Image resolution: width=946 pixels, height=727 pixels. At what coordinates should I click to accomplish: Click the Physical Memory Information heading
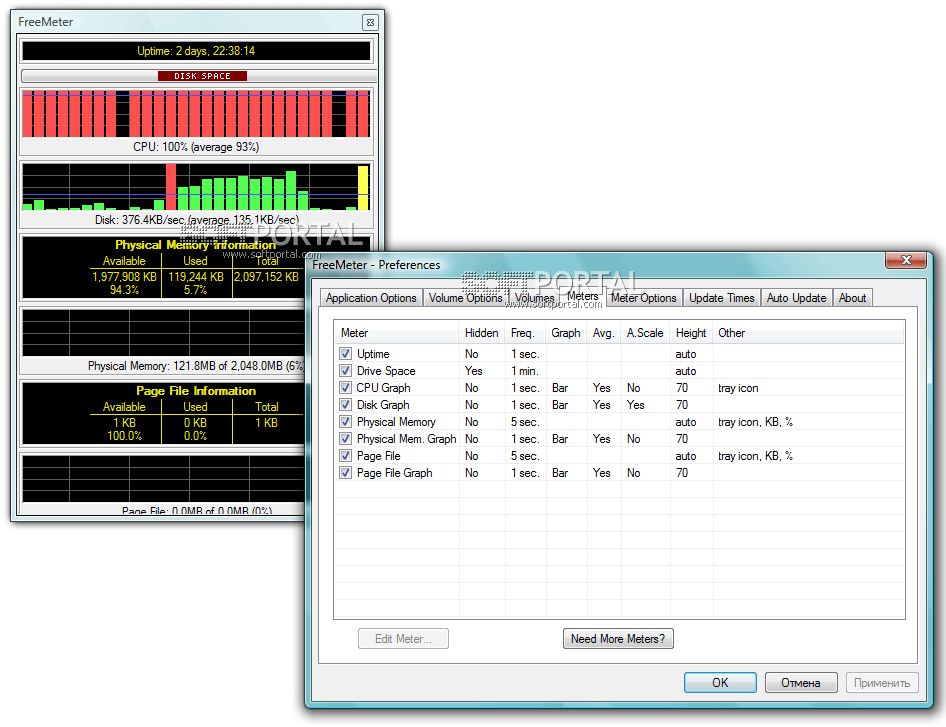pos(196,245)
